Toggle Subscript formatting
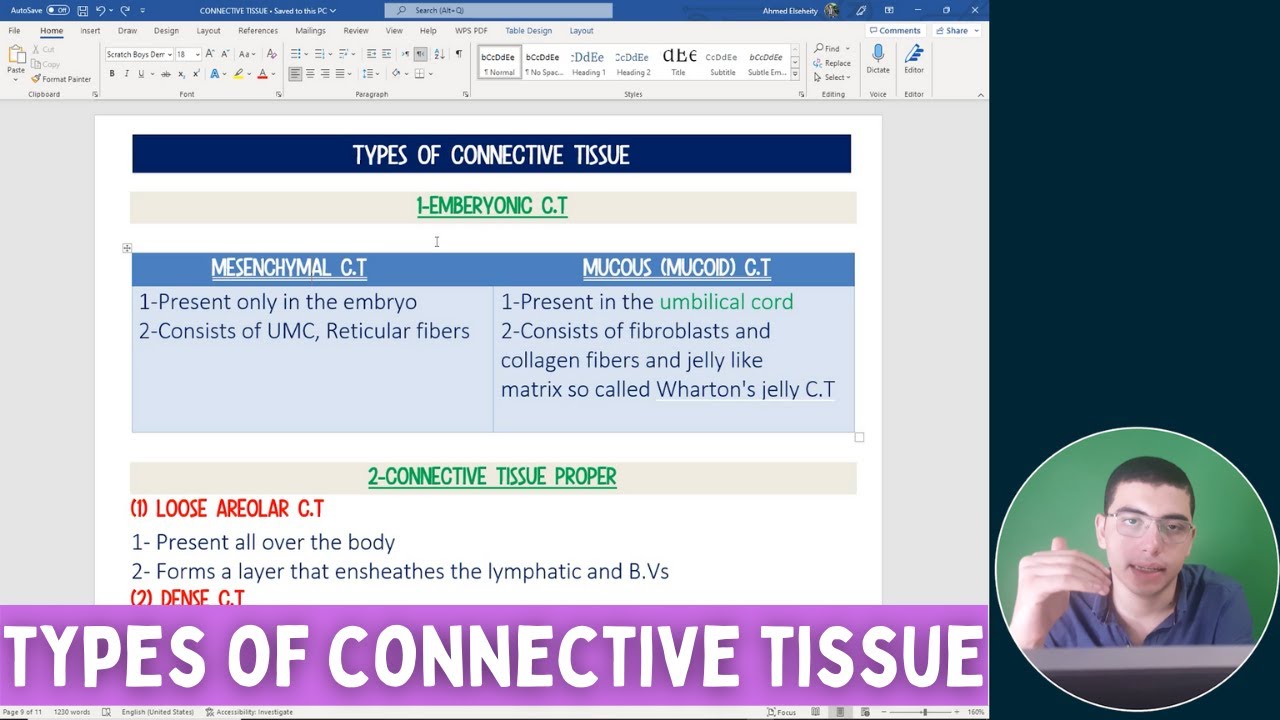The width and height of the screenshot is (1280, 720). pyautogui.click(x=181, y=74)
